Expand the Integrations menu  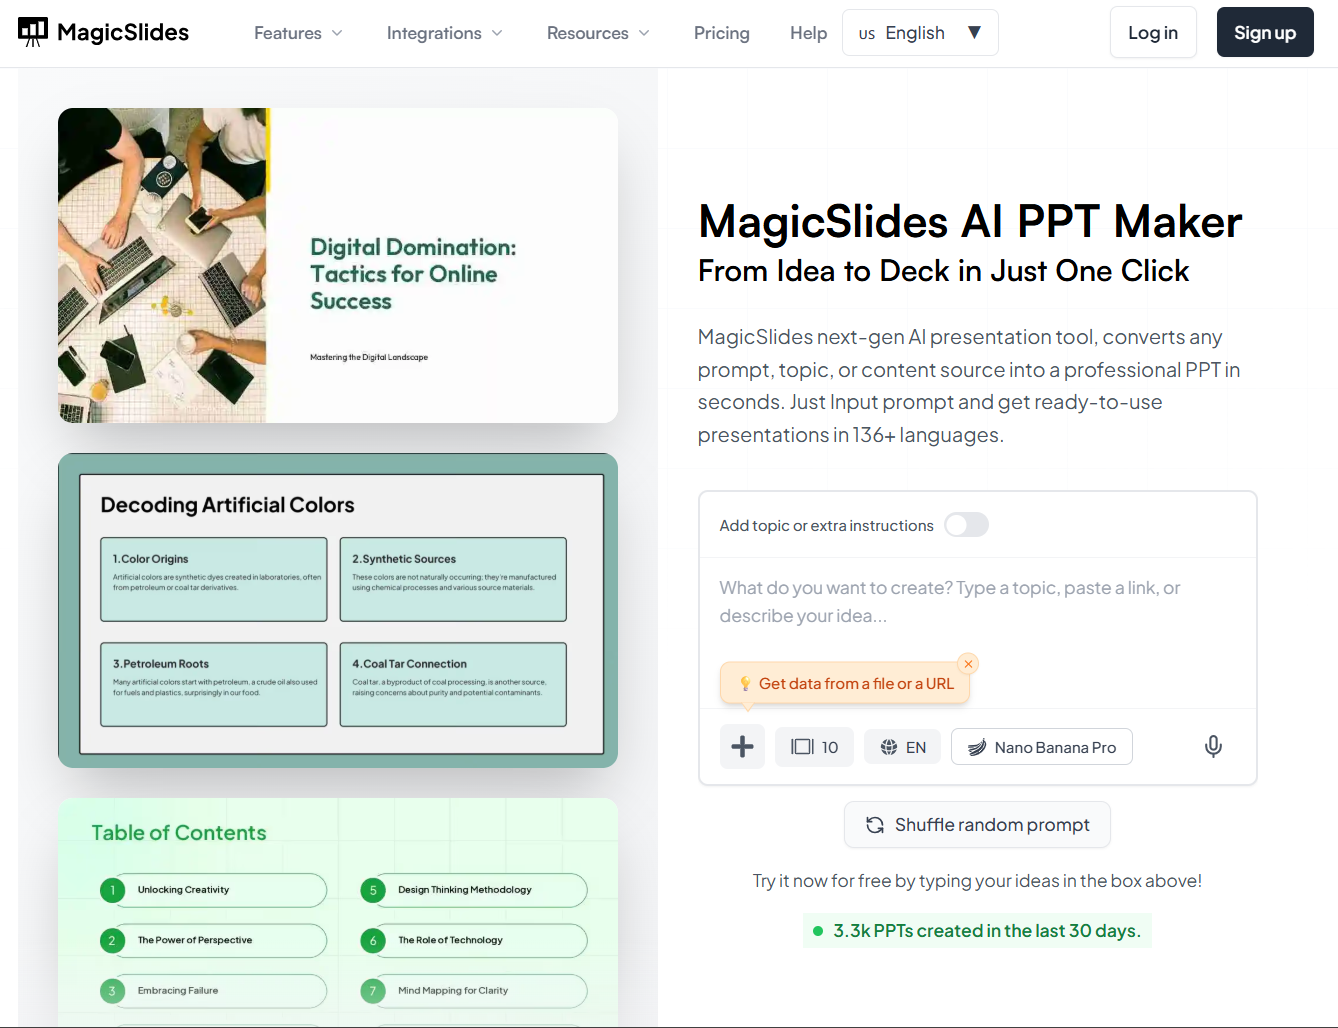(444, 33)
